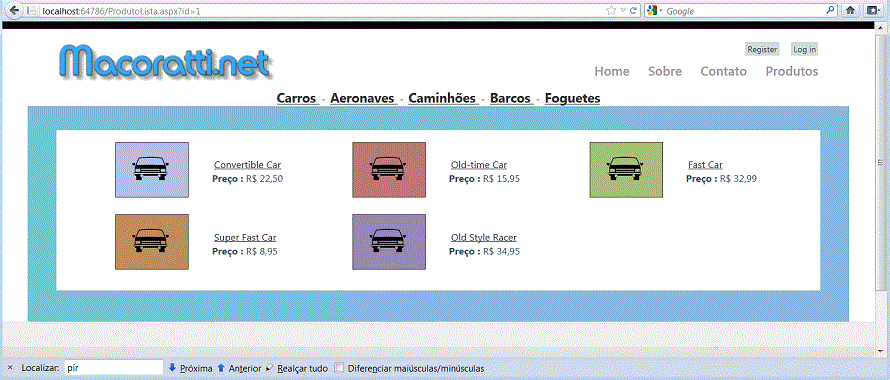Expand the URL history dropdown arrow
This screenshot has height=380, width=890.
coord(623,10)
